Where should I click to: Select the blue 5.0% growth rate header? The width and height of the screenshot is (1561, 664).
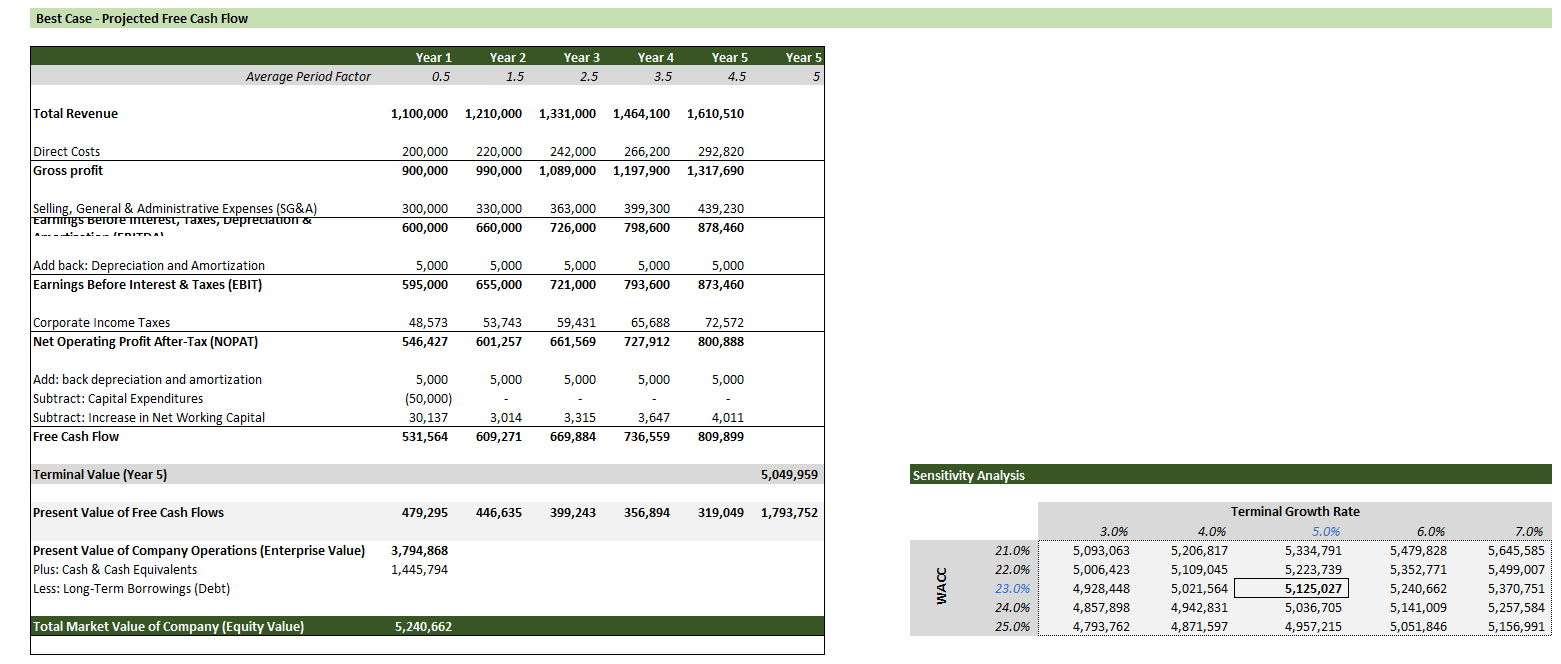1324,532
